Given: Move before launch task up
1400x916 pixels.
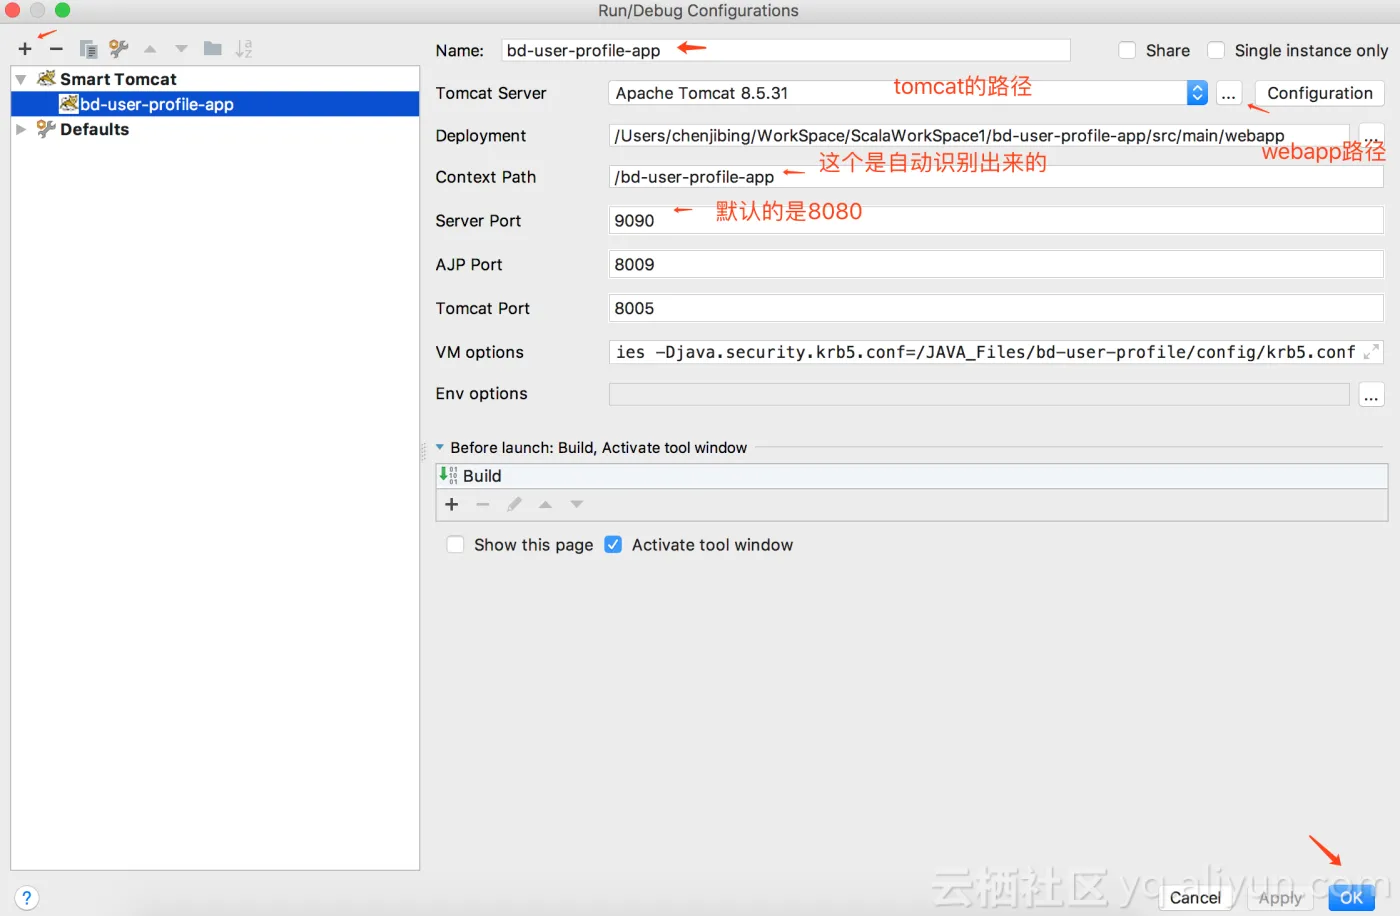Looking at the screenshot, I should [545, 505].
